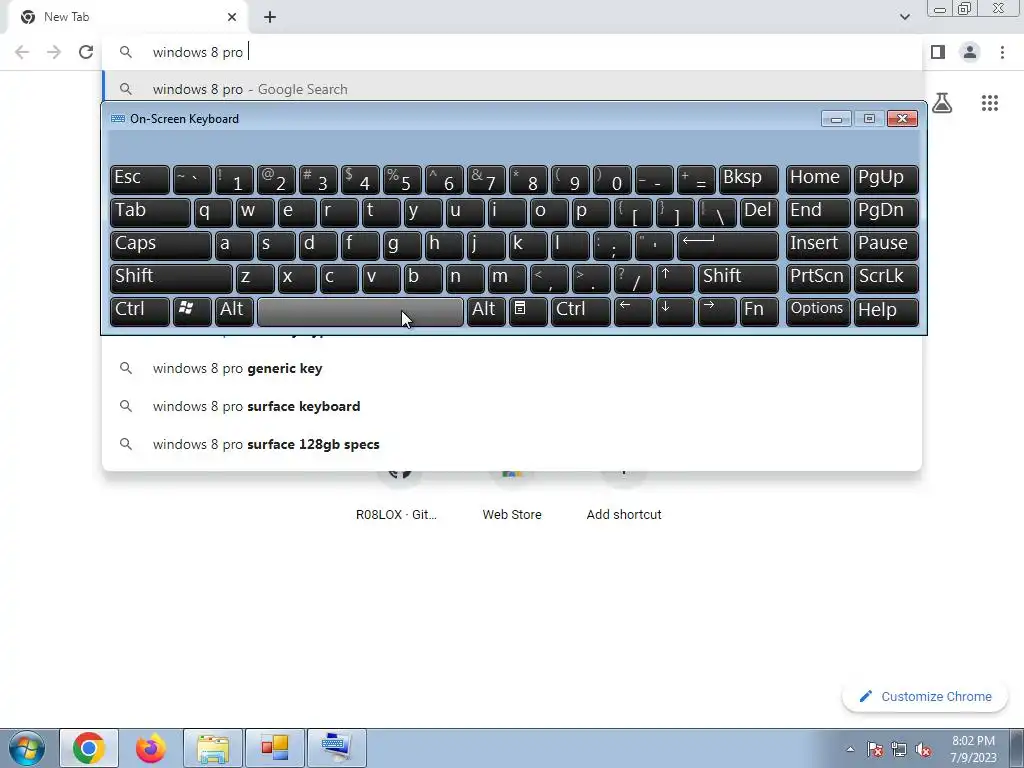Toggle the left Shift key
Image resolution: width=1024 pixels, height=768 pixels.
171,278
